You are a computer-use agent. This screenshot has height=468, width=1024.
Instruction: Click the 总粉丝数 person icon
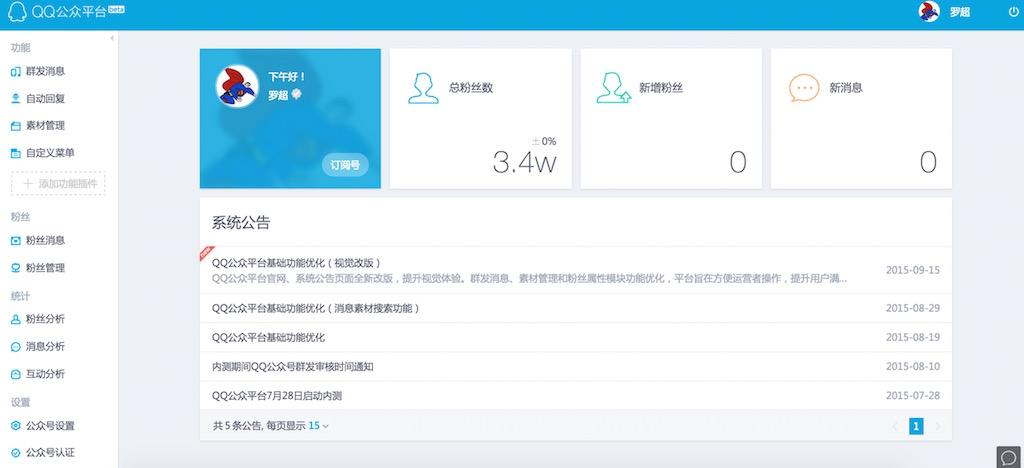point(423,88)
